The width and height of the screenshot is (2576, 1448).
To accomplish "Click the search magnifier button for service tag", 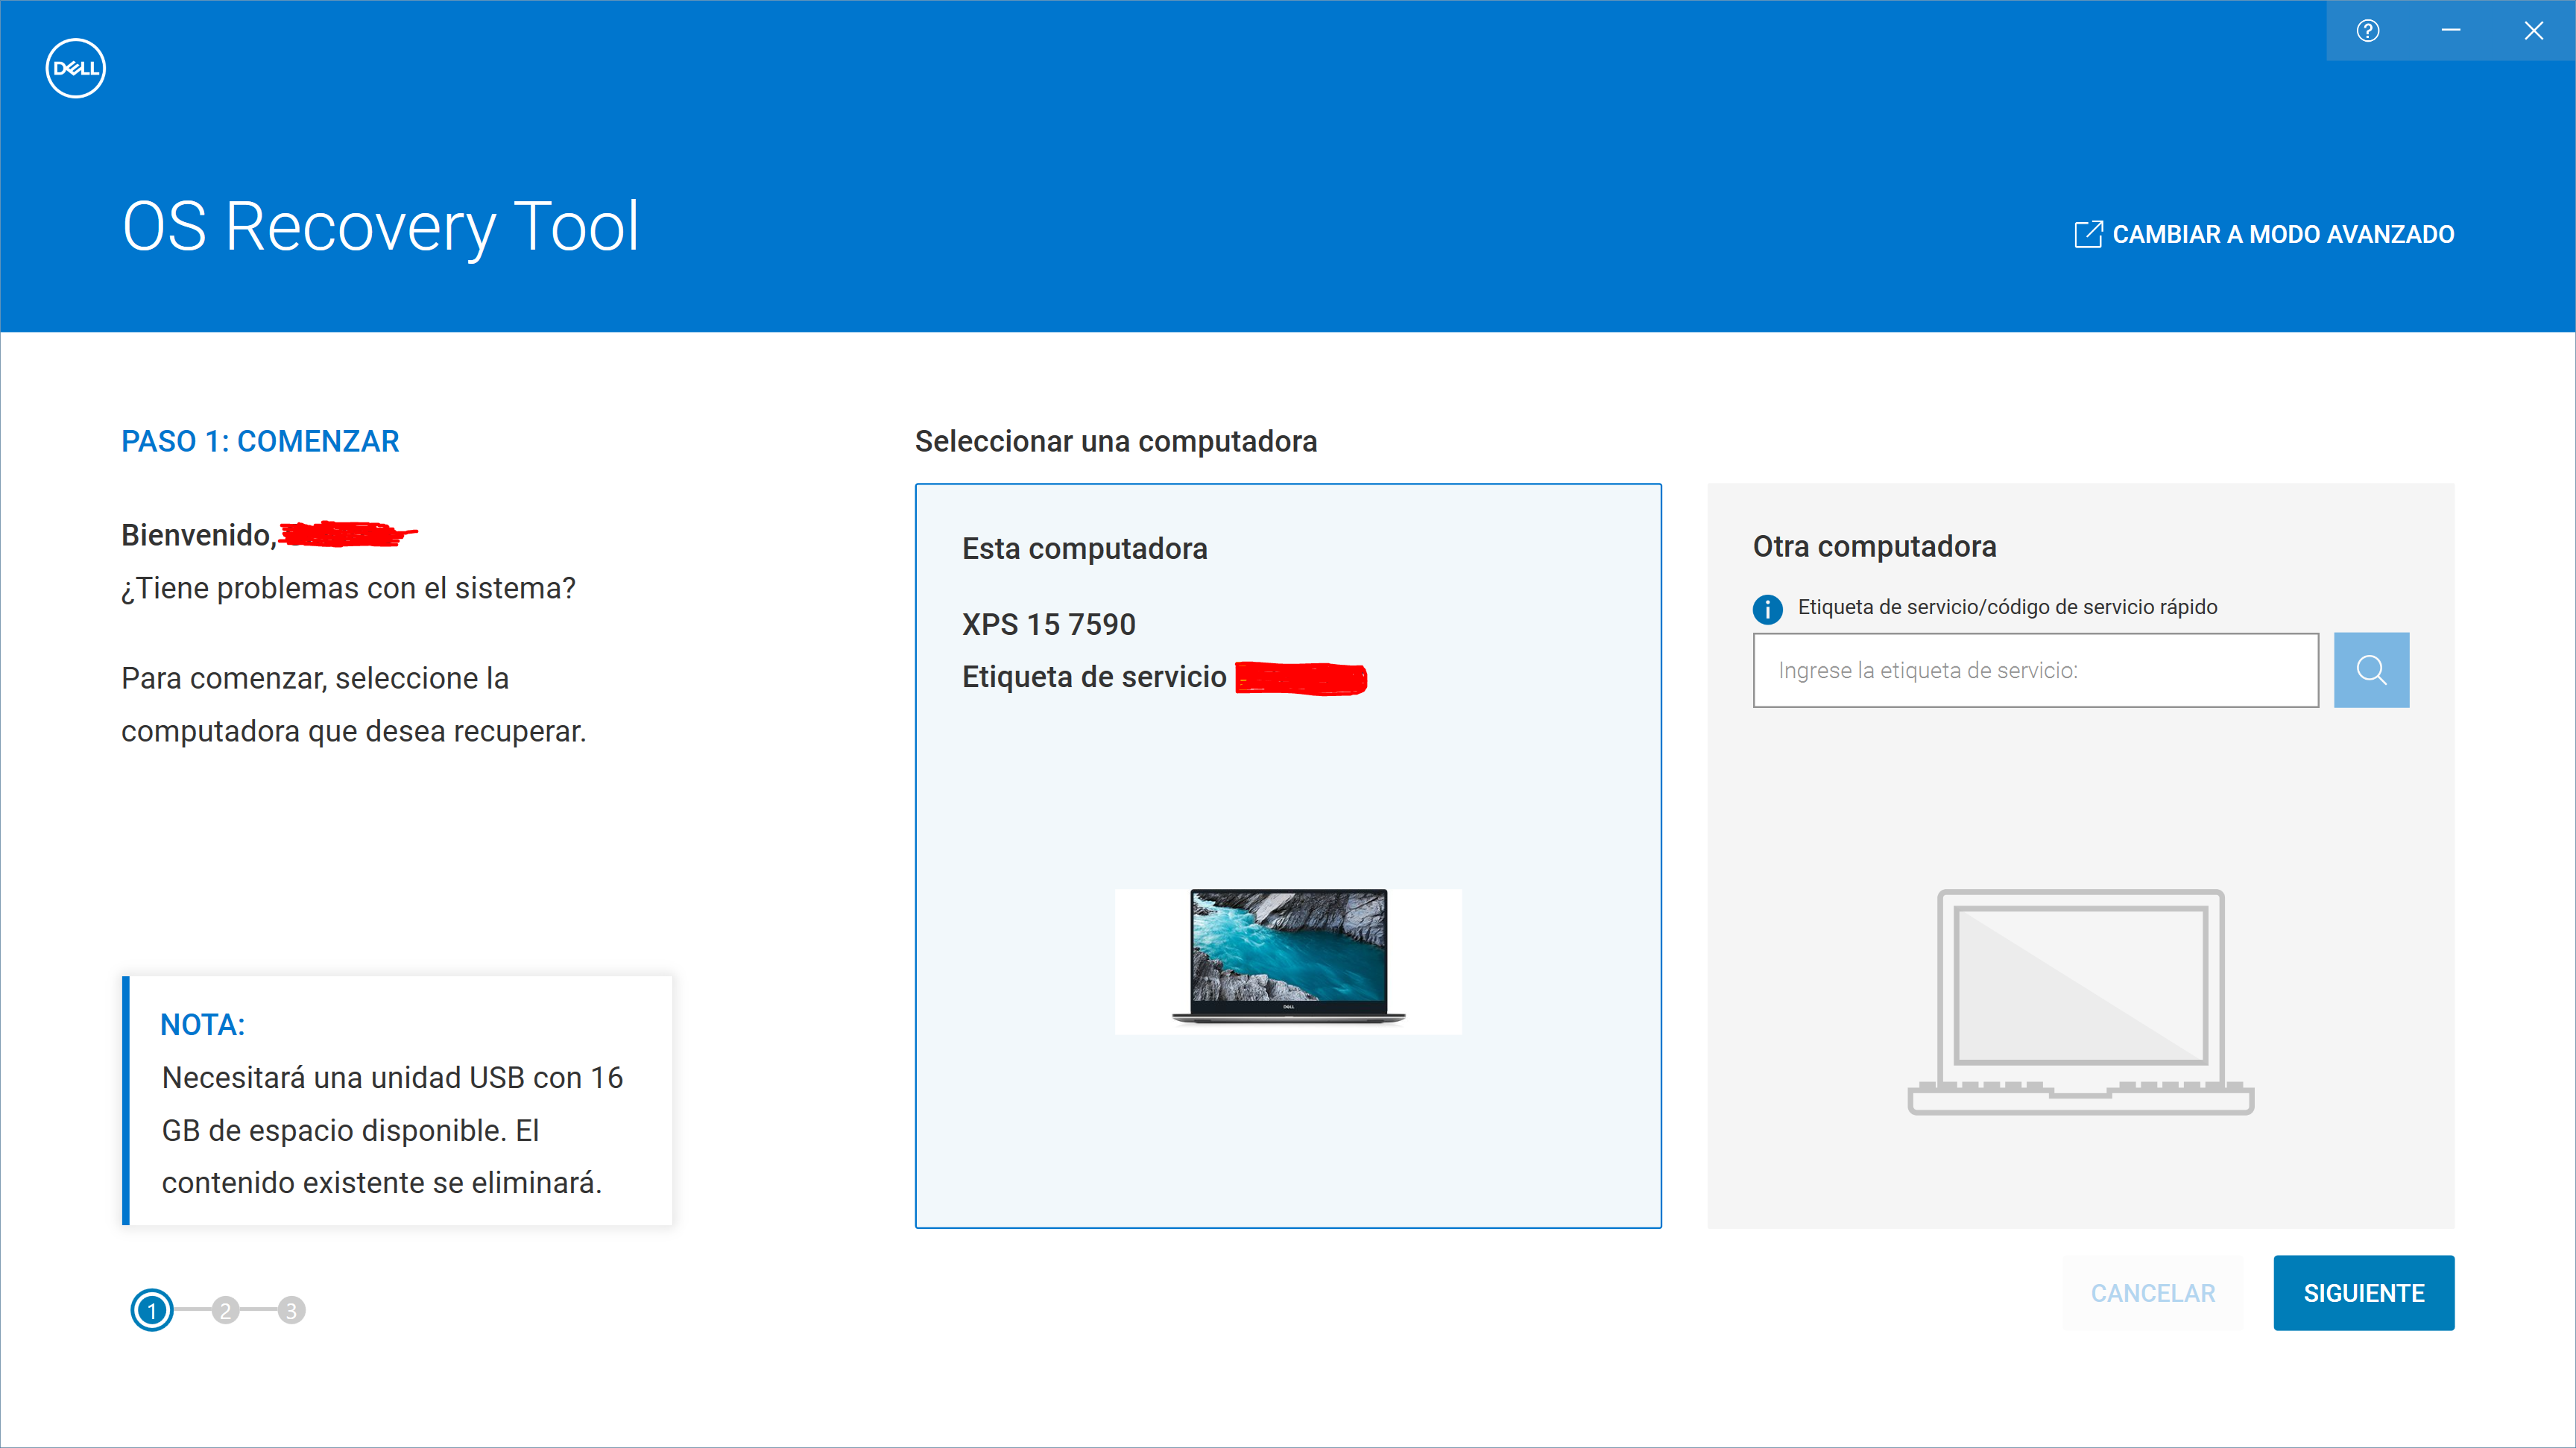I will (x=2371, y=670).
